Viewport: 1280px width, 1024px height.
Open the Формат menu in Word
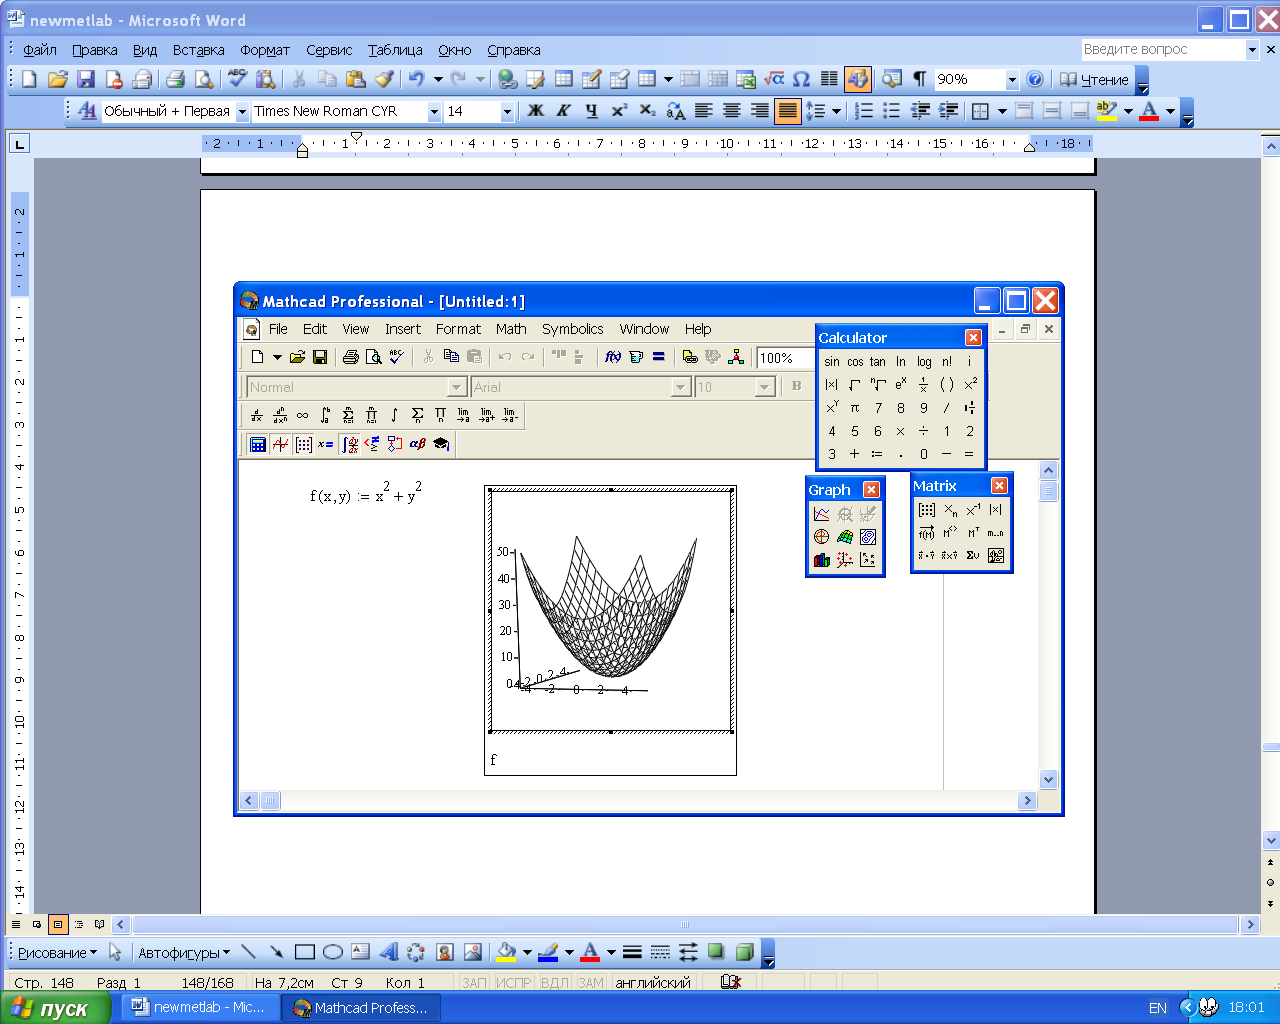click(265, 50)
